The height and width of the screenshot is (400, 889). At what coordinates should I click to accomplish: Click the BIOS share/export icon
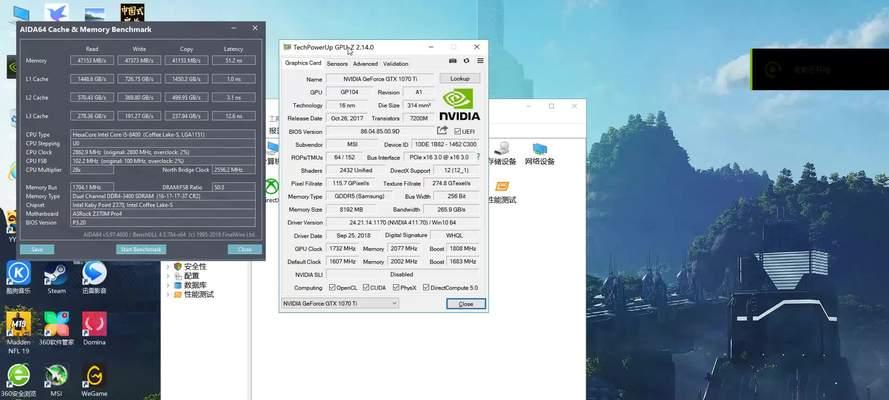coord(442,131)
